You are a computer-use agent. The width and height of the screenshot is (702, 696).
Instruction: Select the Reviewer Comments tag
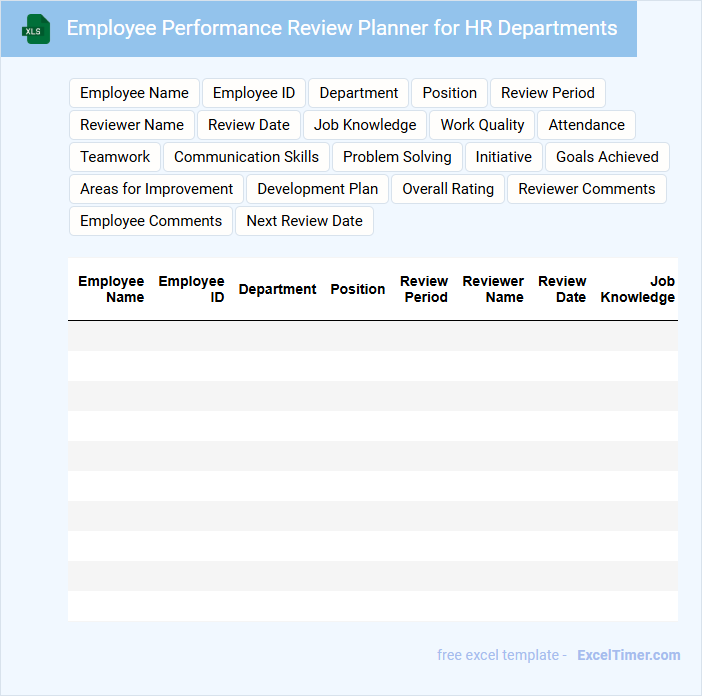point(586,189)
